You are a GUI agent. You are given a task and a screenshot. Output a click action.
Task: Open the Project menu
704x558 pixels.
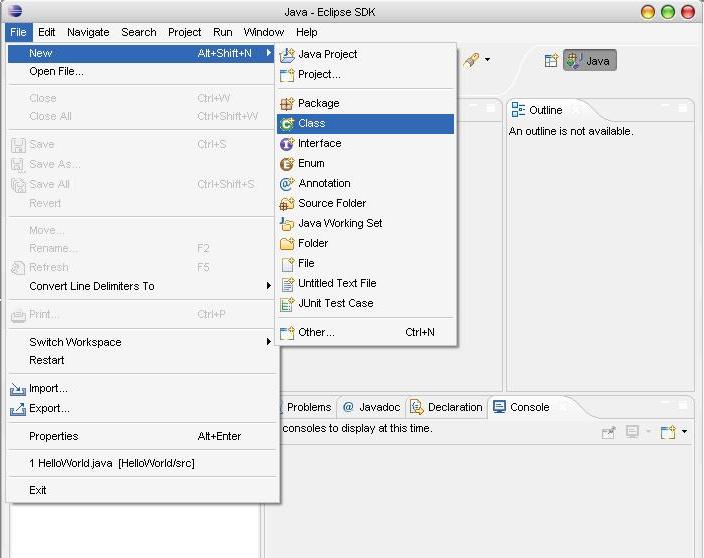point(185,32)
